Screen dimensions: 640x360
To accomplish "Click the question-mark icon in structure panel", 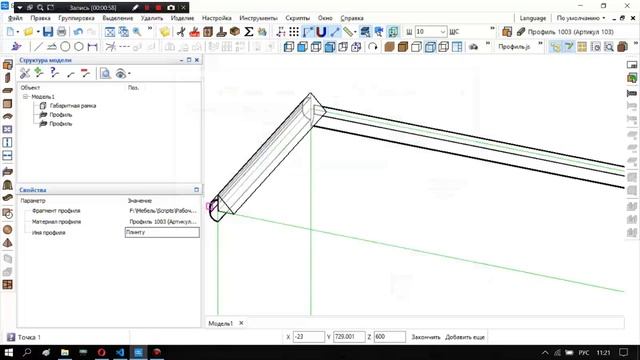I will [x=54, y=73].
